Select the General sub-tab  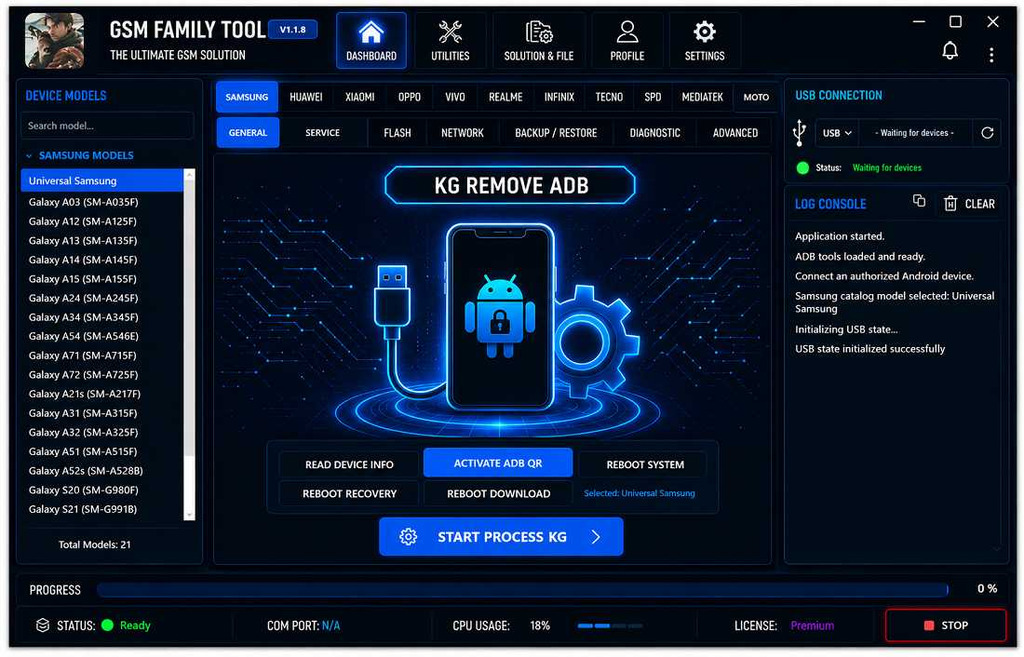coord(248,133)
